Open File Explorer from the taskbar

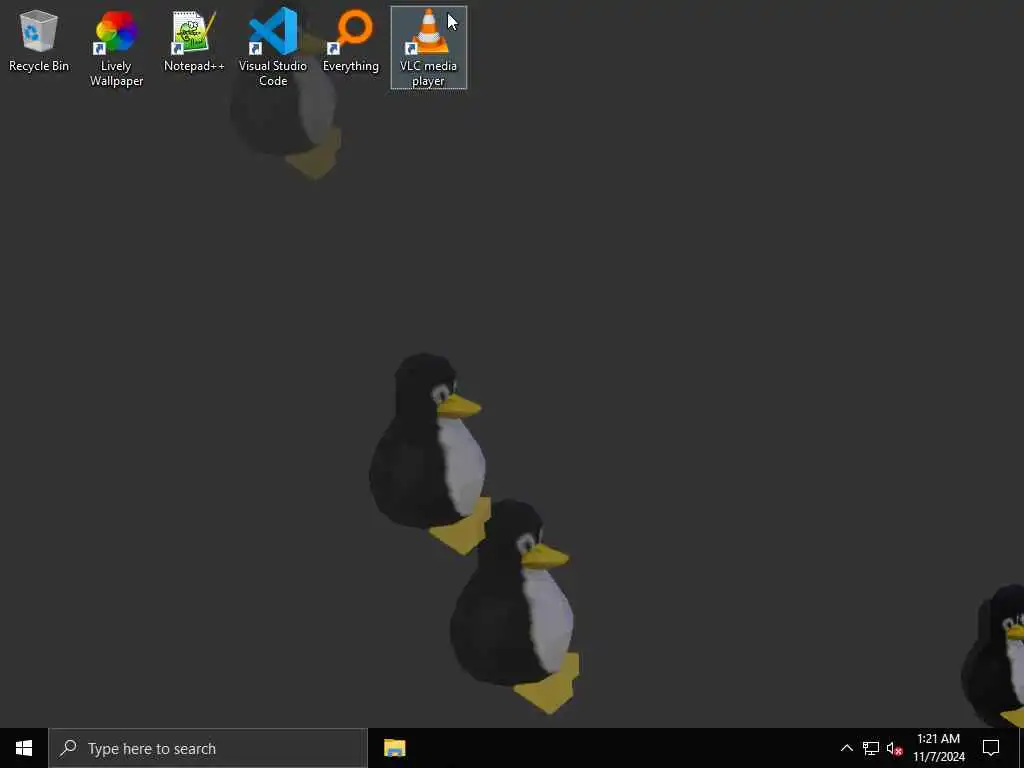394,748
